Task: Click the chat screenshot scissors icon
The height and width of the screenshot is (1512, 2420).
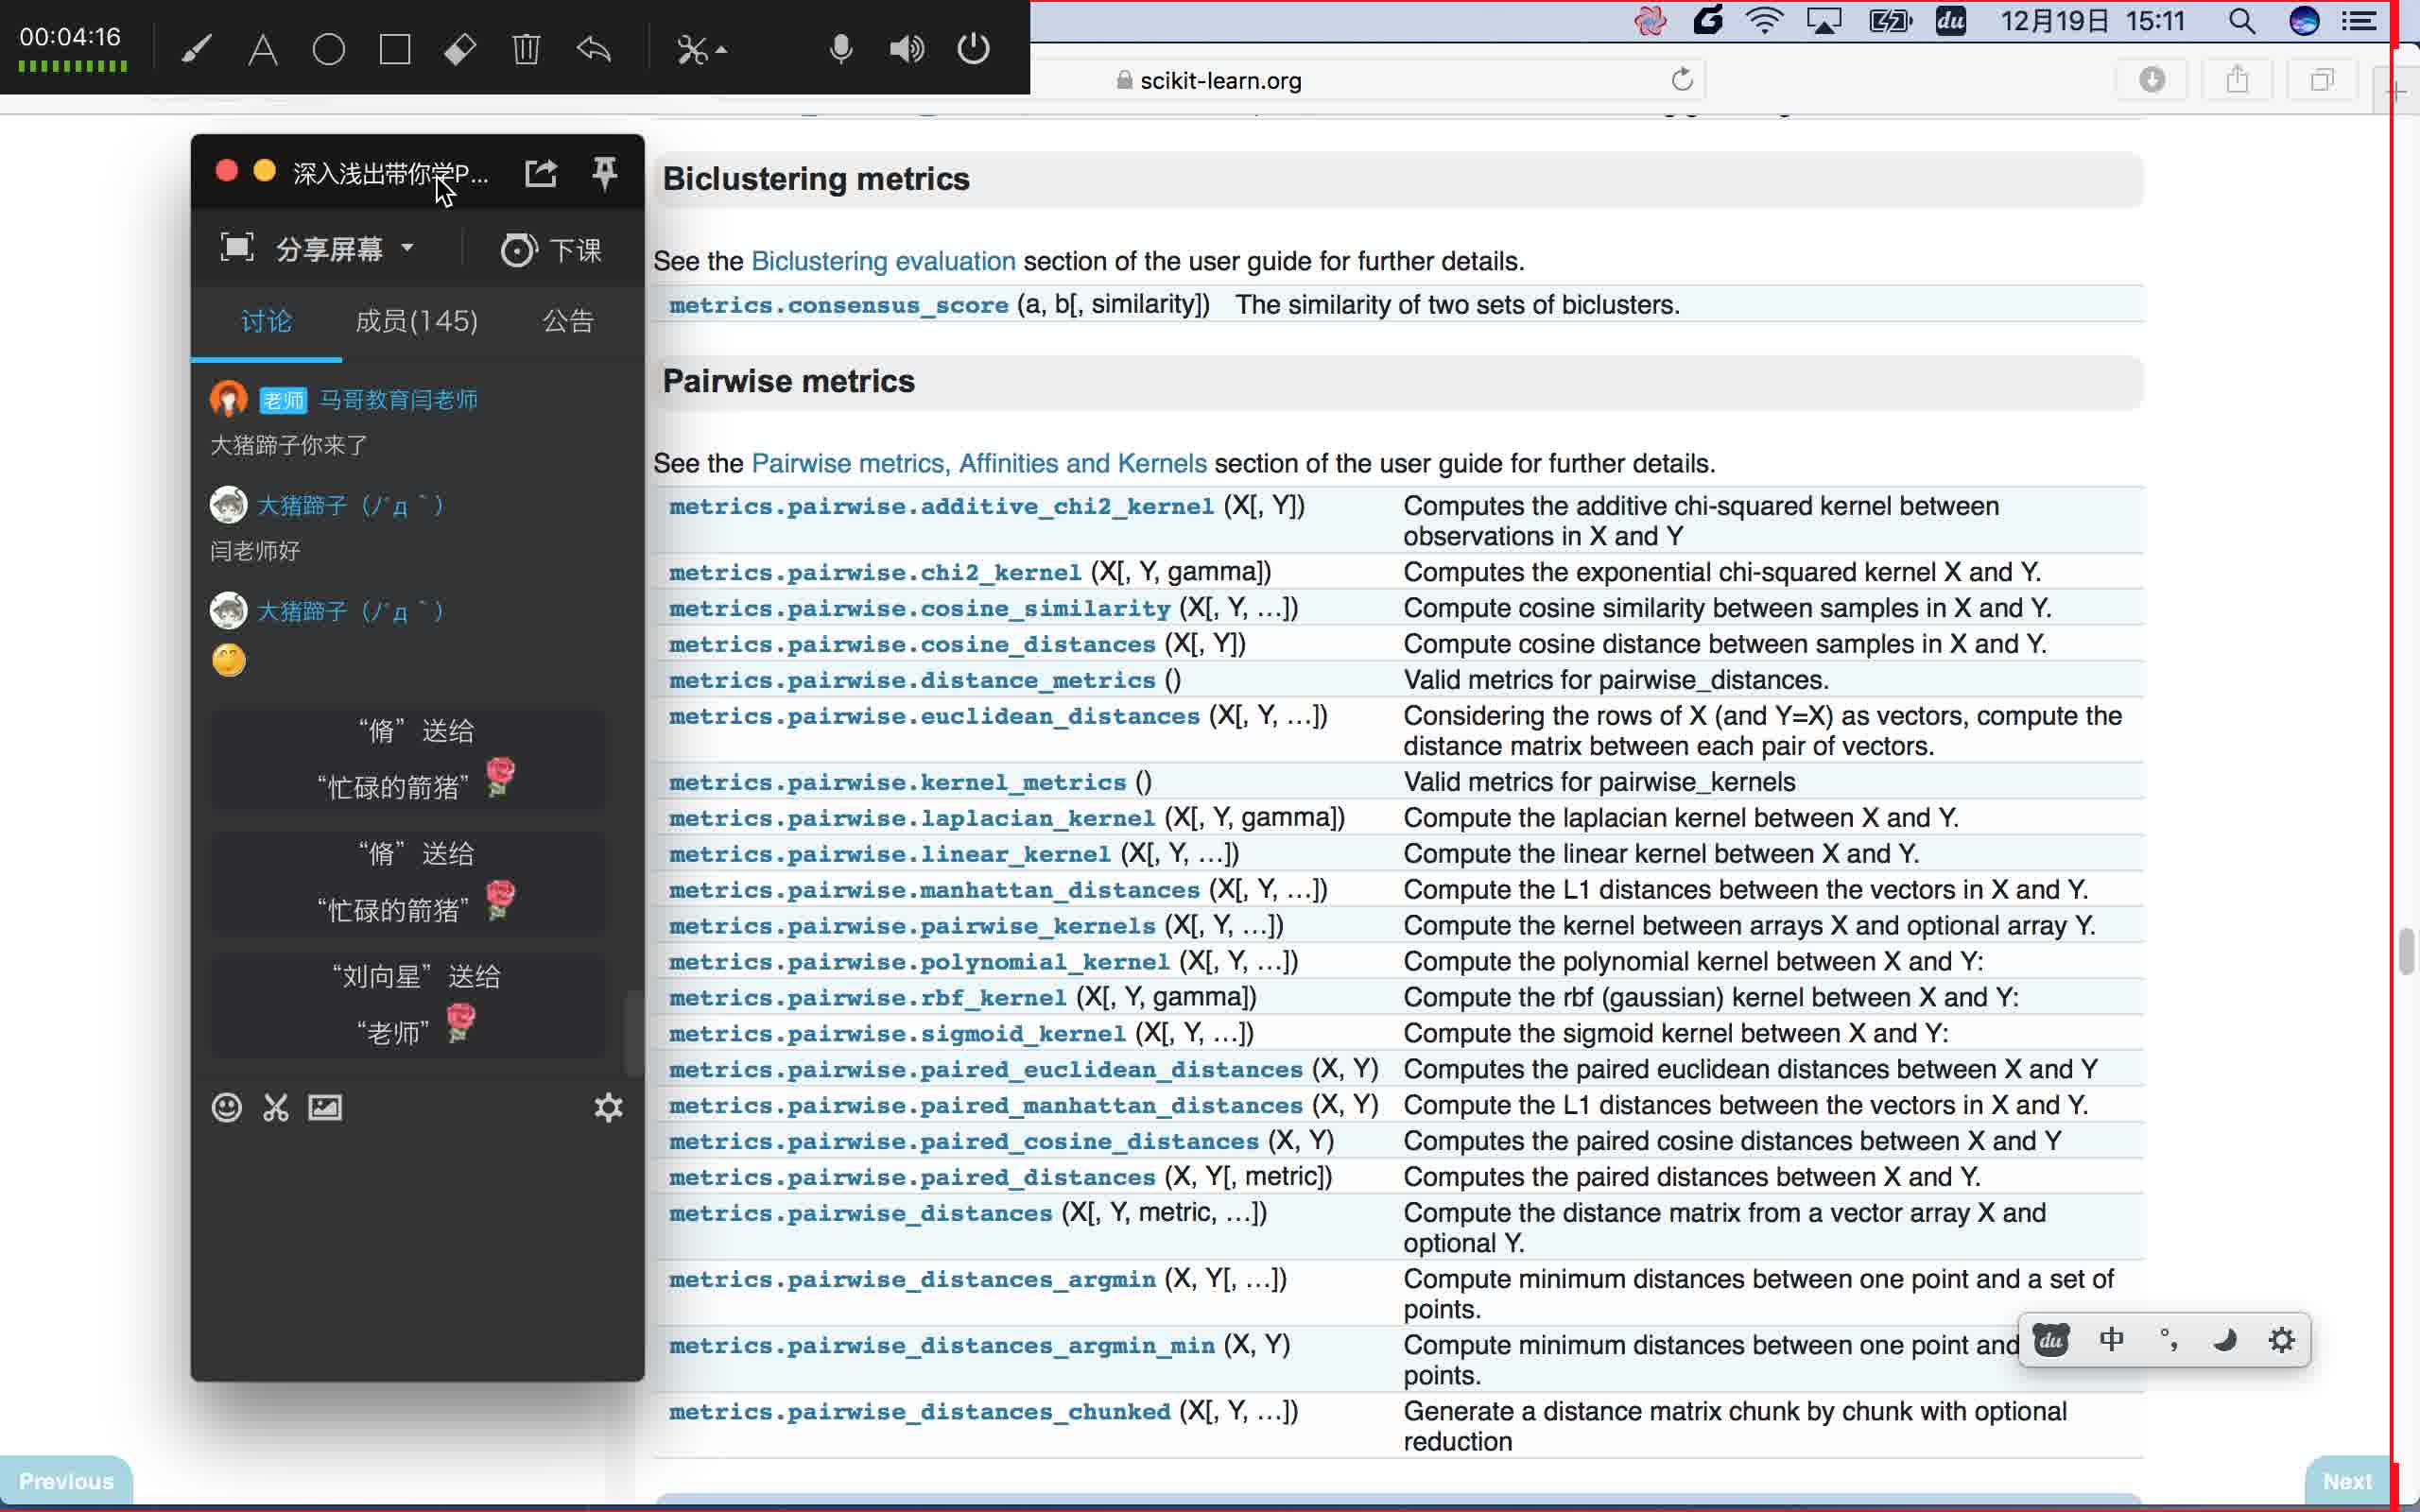Action: [x=275, y=1107]
